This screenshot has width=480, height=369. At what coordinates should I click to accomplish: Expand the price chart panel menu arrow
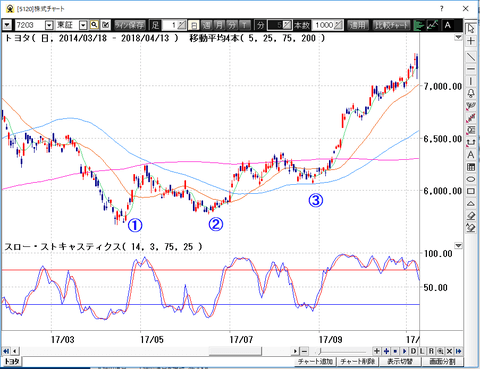(x=459, y=38)
